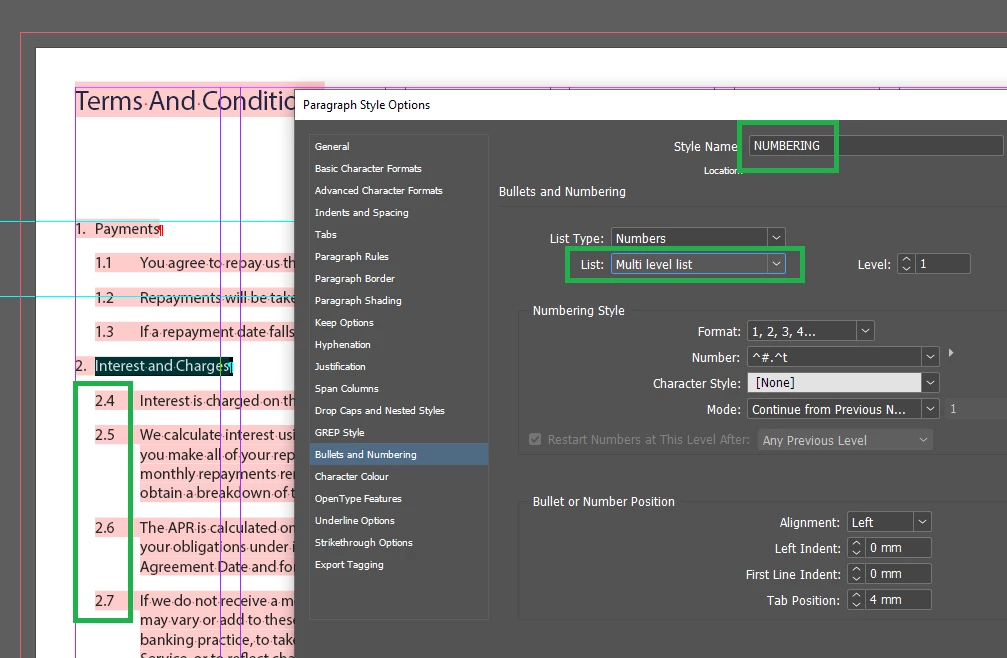Click paragraph numbered 1.1 in document
Viewport: 1007px width, 658px height.
(x=195, y=263)
